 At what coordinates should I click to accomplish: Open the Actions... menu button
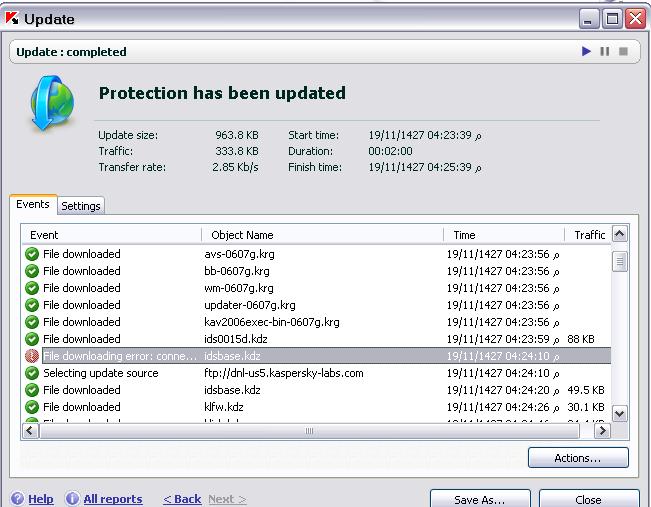(x=578, y=458)
